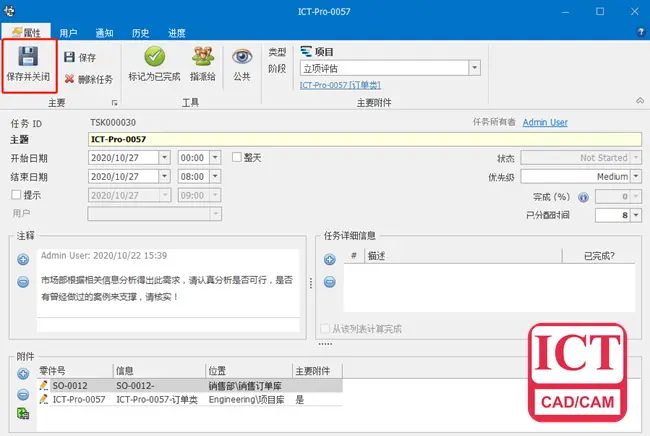Click the 描述 column header in task details

[x=463, y=256]
